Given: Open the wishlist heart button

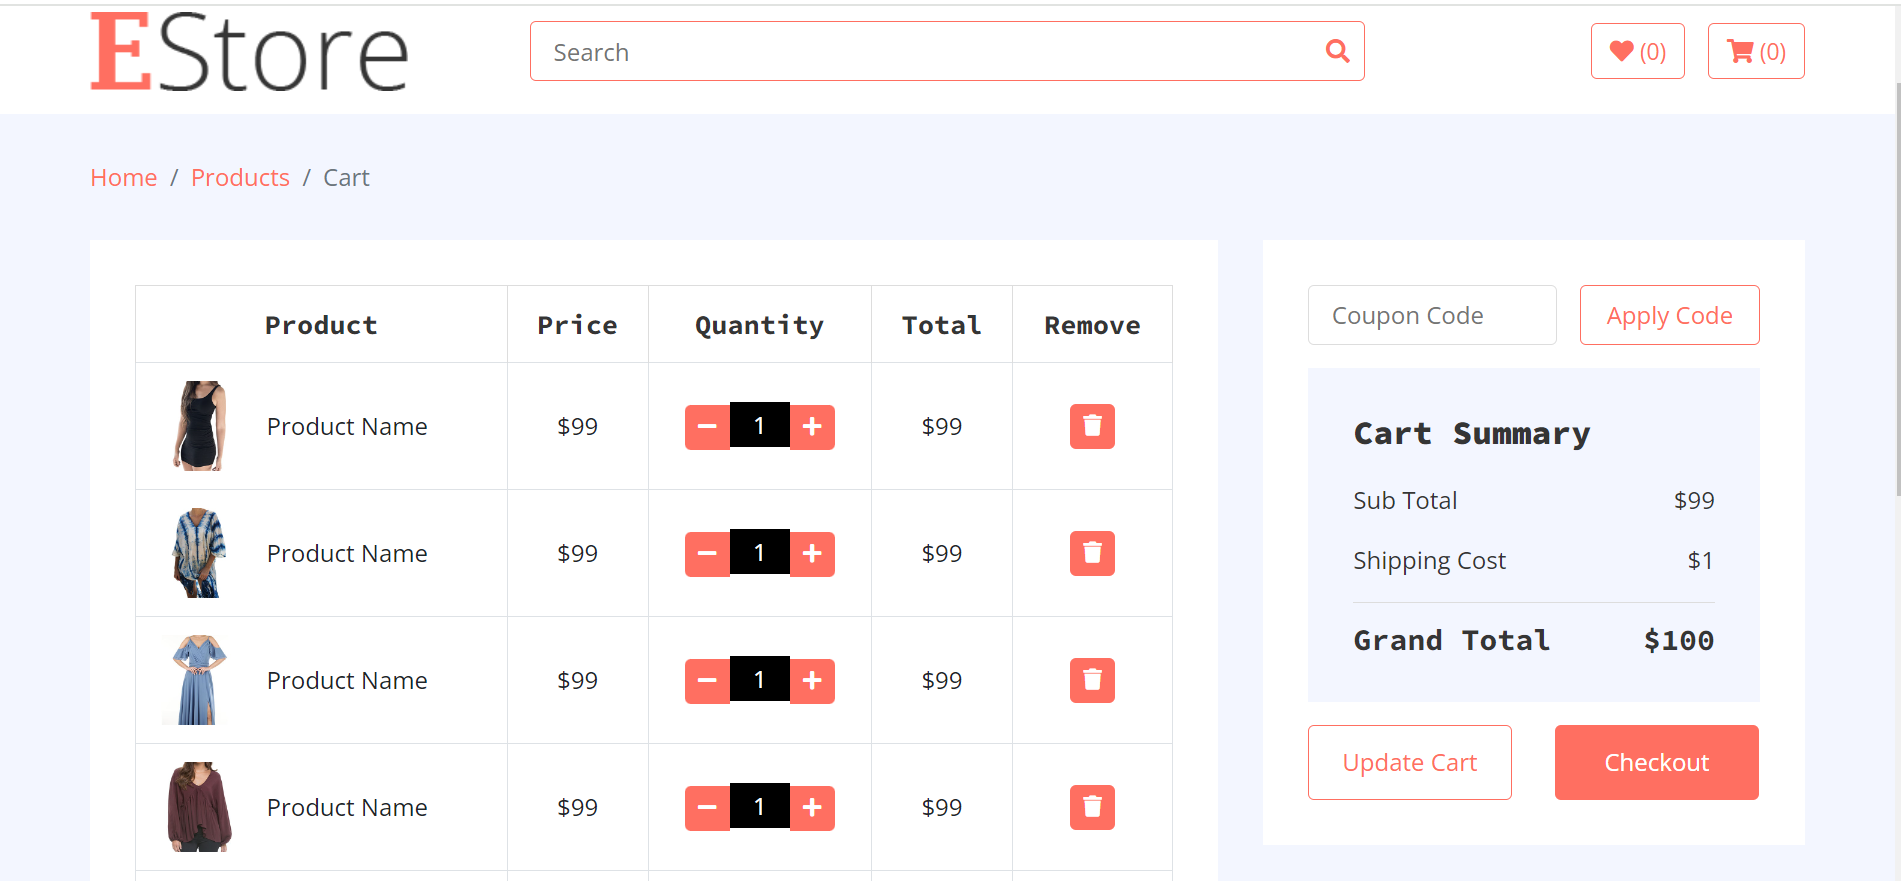Looking at the screenshot, I should pos(1637,51).
